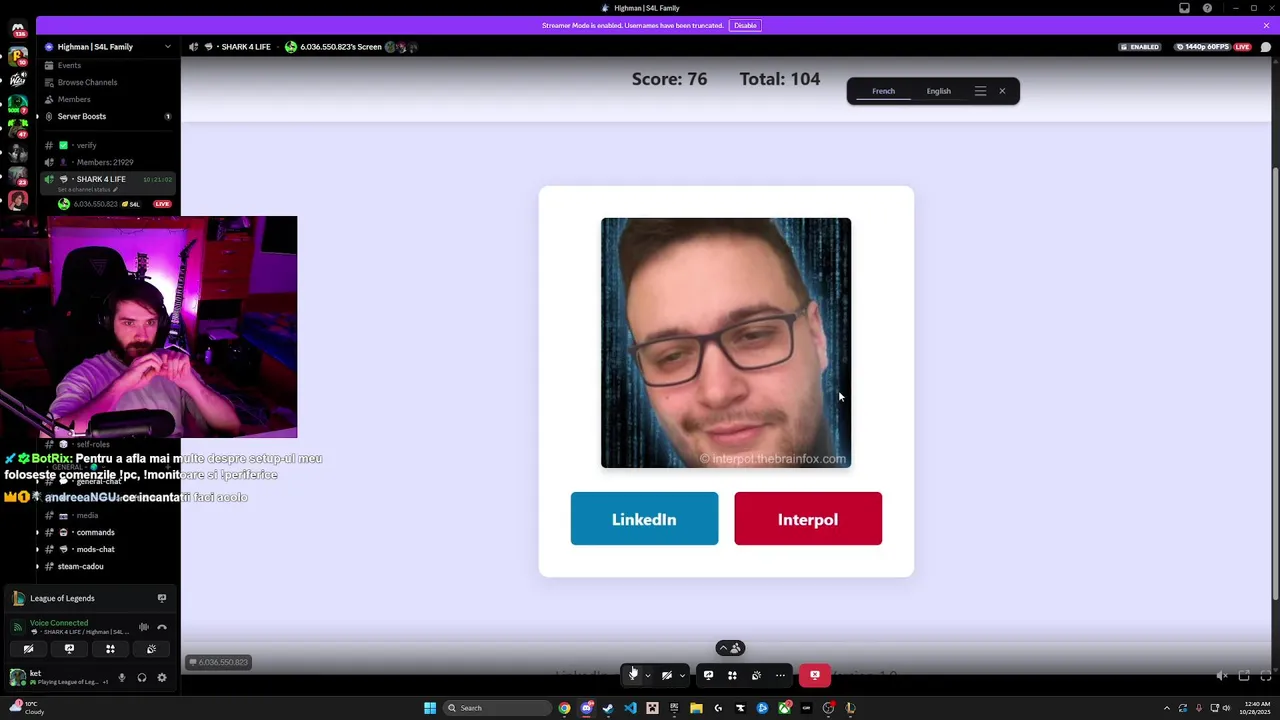Mute microphone in user panel
1280x720 pixels.
(122, 677)
